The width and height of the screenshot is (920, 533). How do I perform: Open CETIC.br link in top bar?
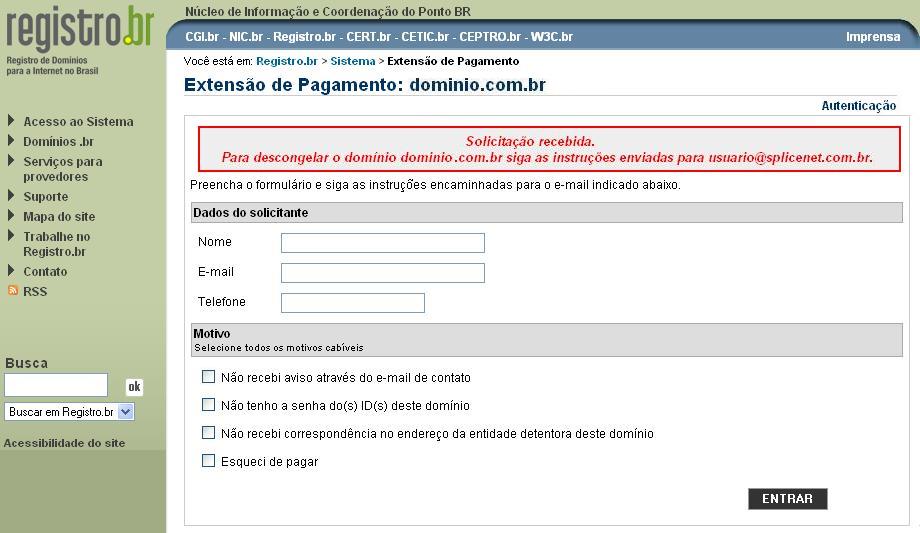pos(425,36)
